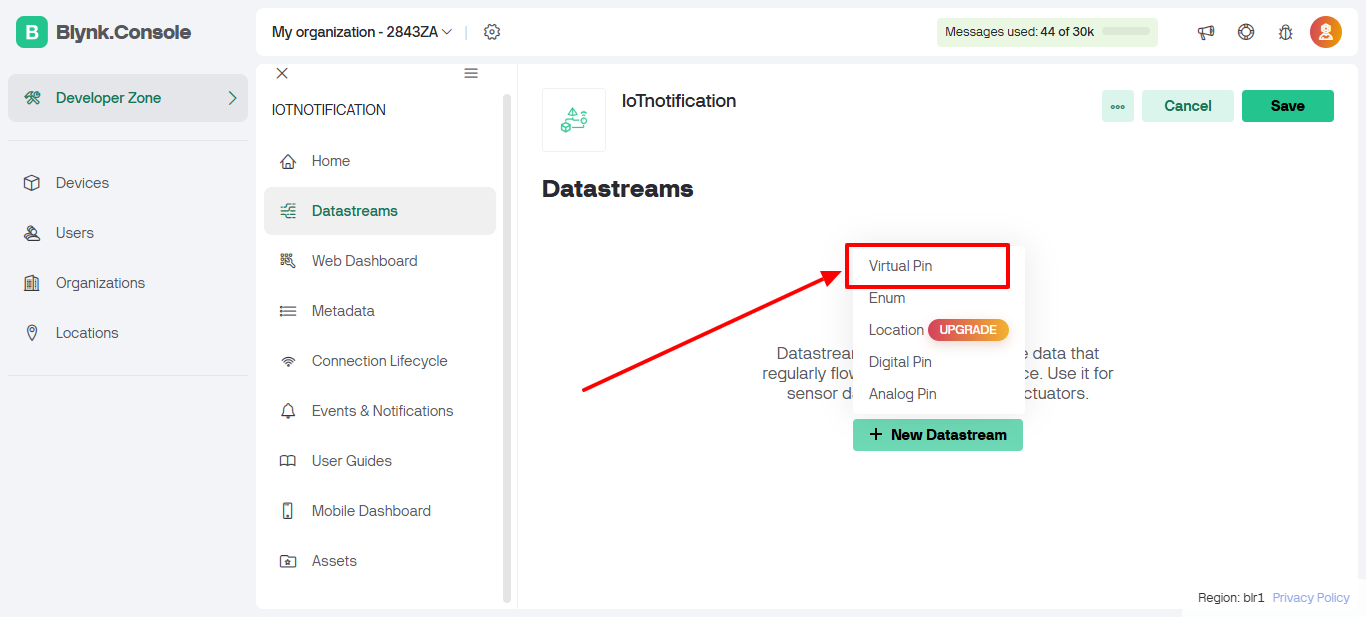Go to Organizations
This screenshot has width=1366, height=617.
[x=128, y=283]
